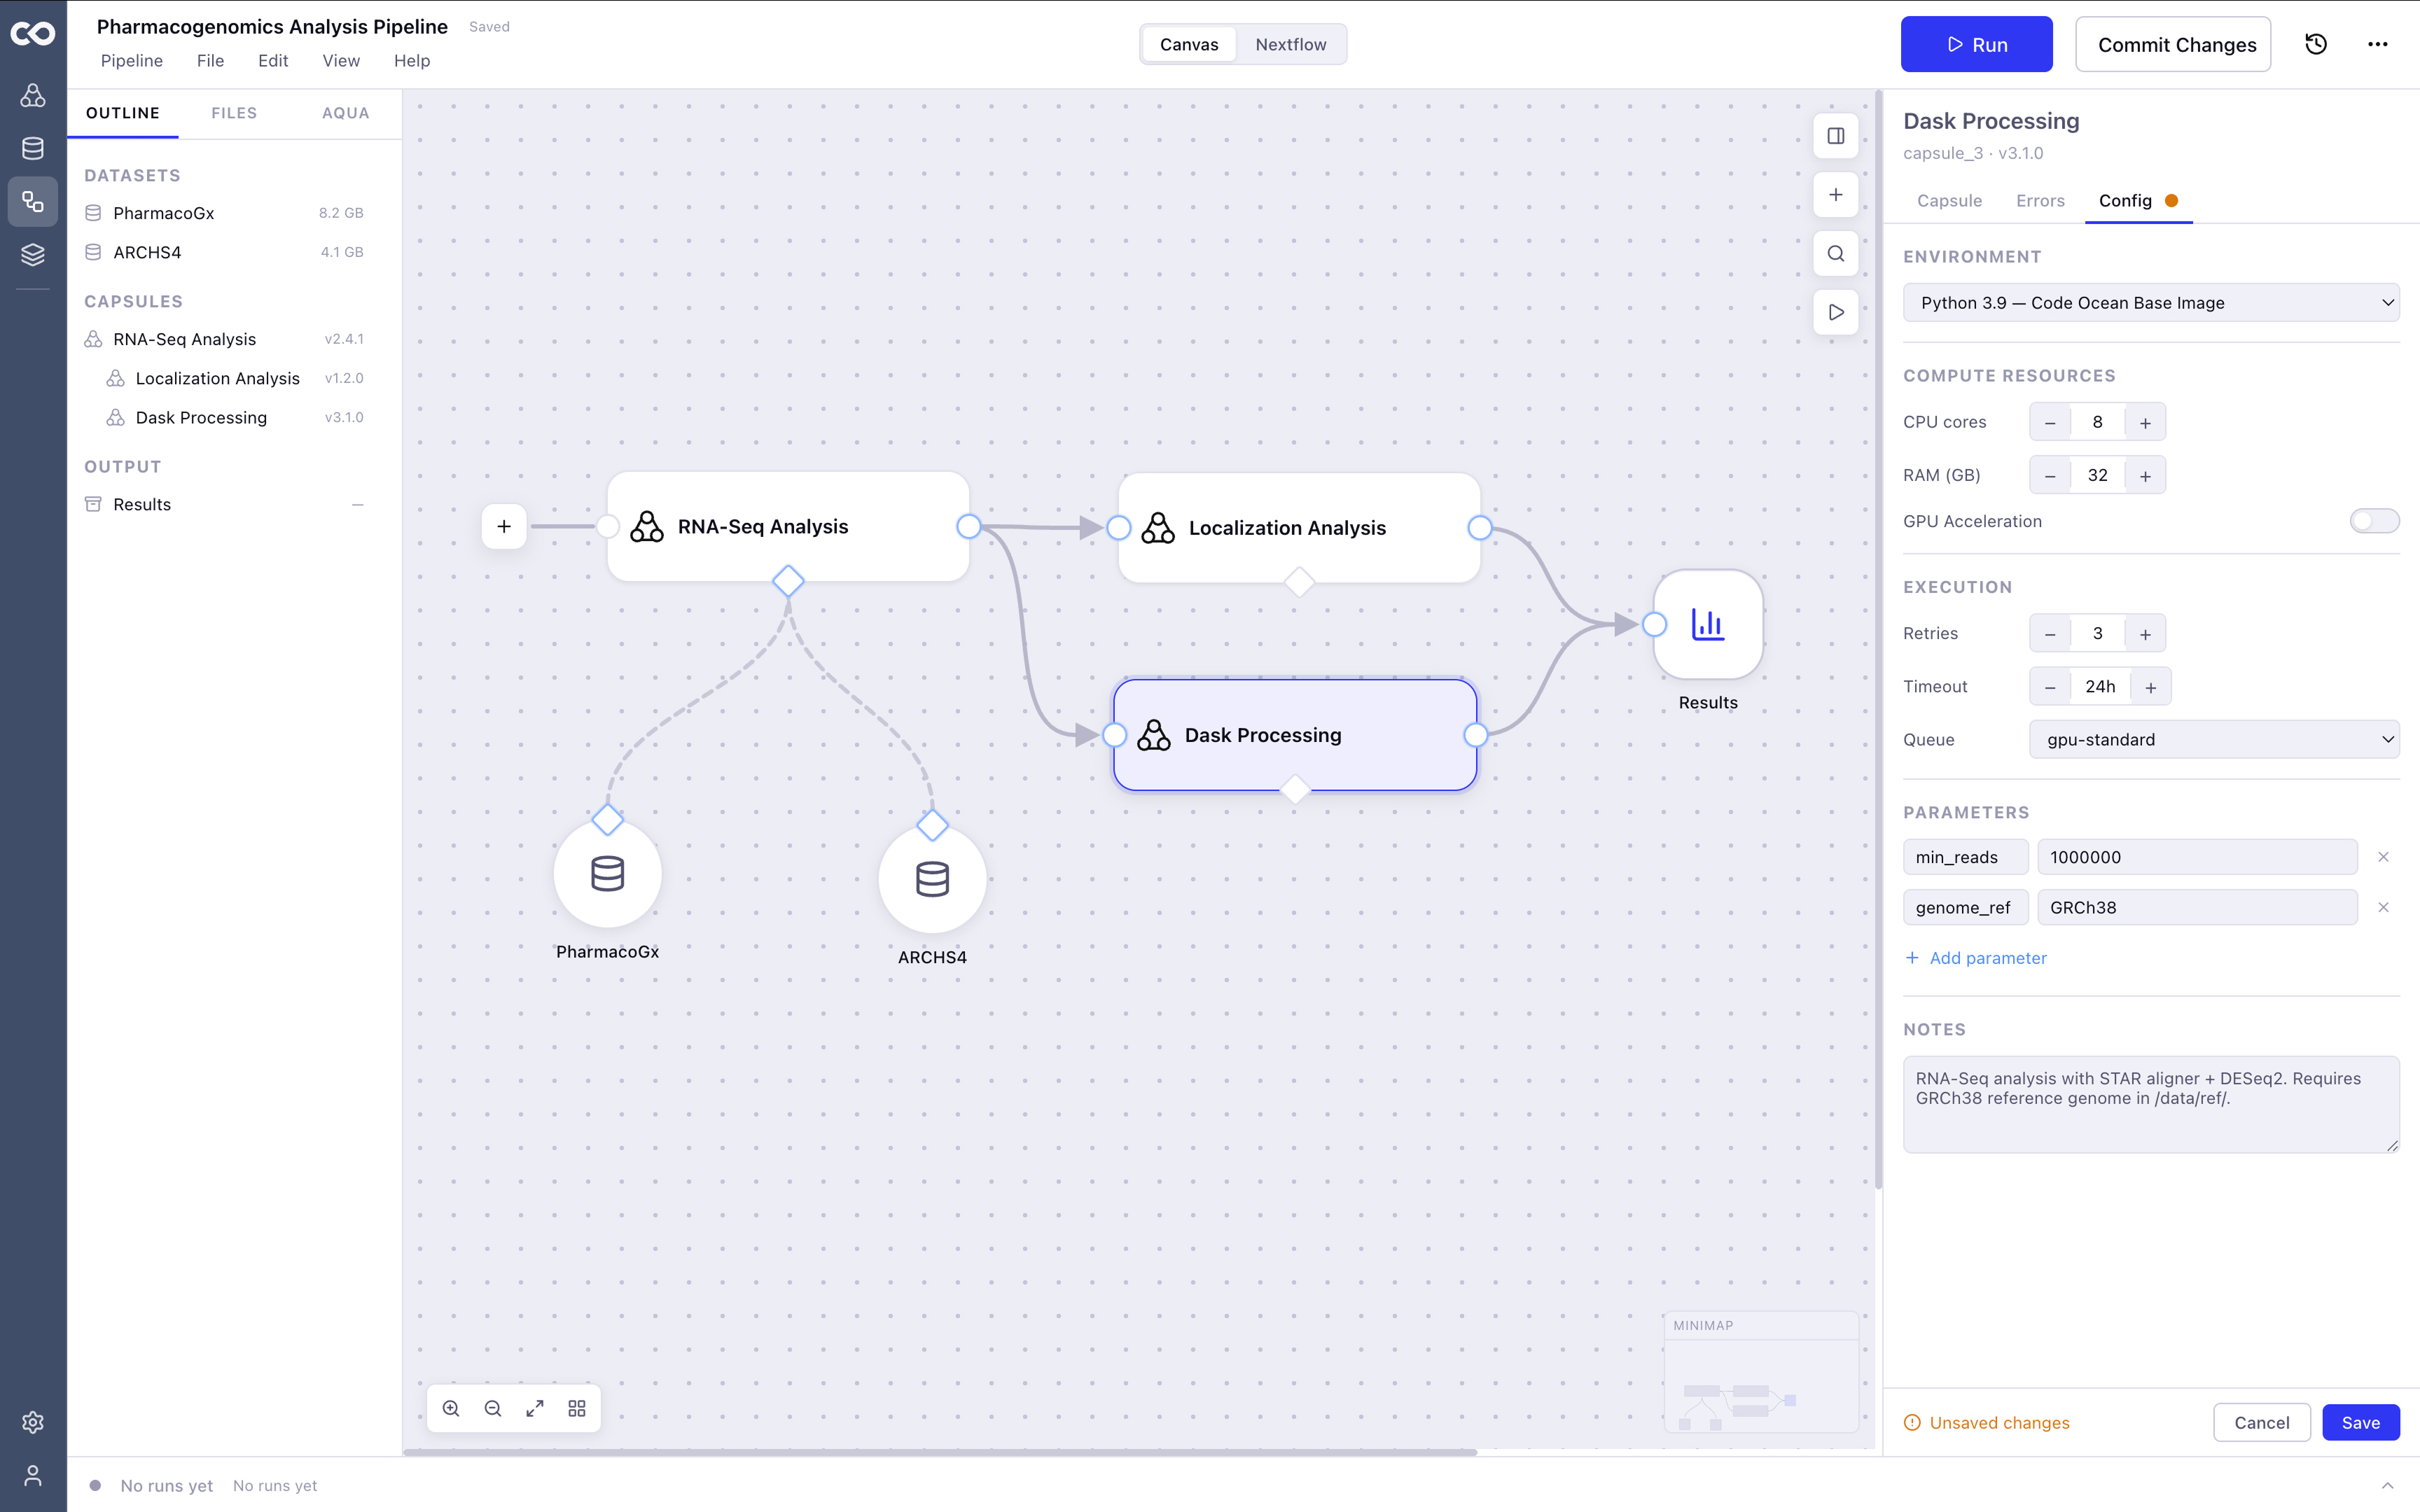Click the fit-to-screen icon in canvas toolbar
Screen dimensions: 2420x1512
pyautogui.click(x=535, y=1408)
